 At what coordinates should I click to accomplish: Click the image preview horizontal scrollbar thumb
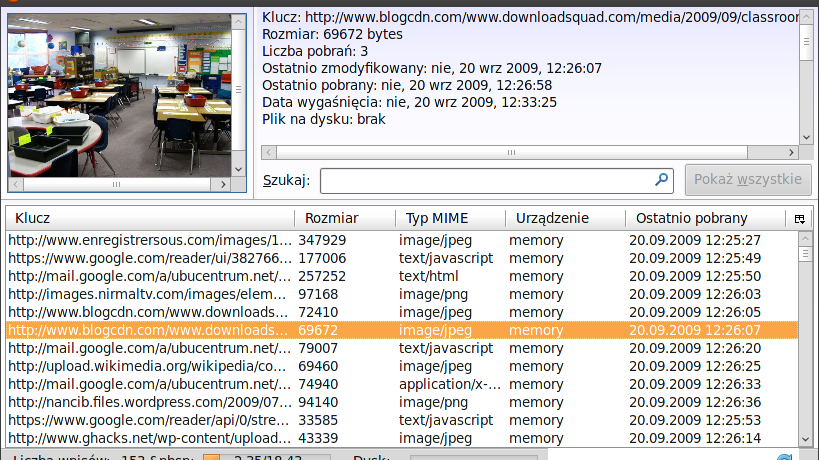pyautogui.click(x=117, y=184)
